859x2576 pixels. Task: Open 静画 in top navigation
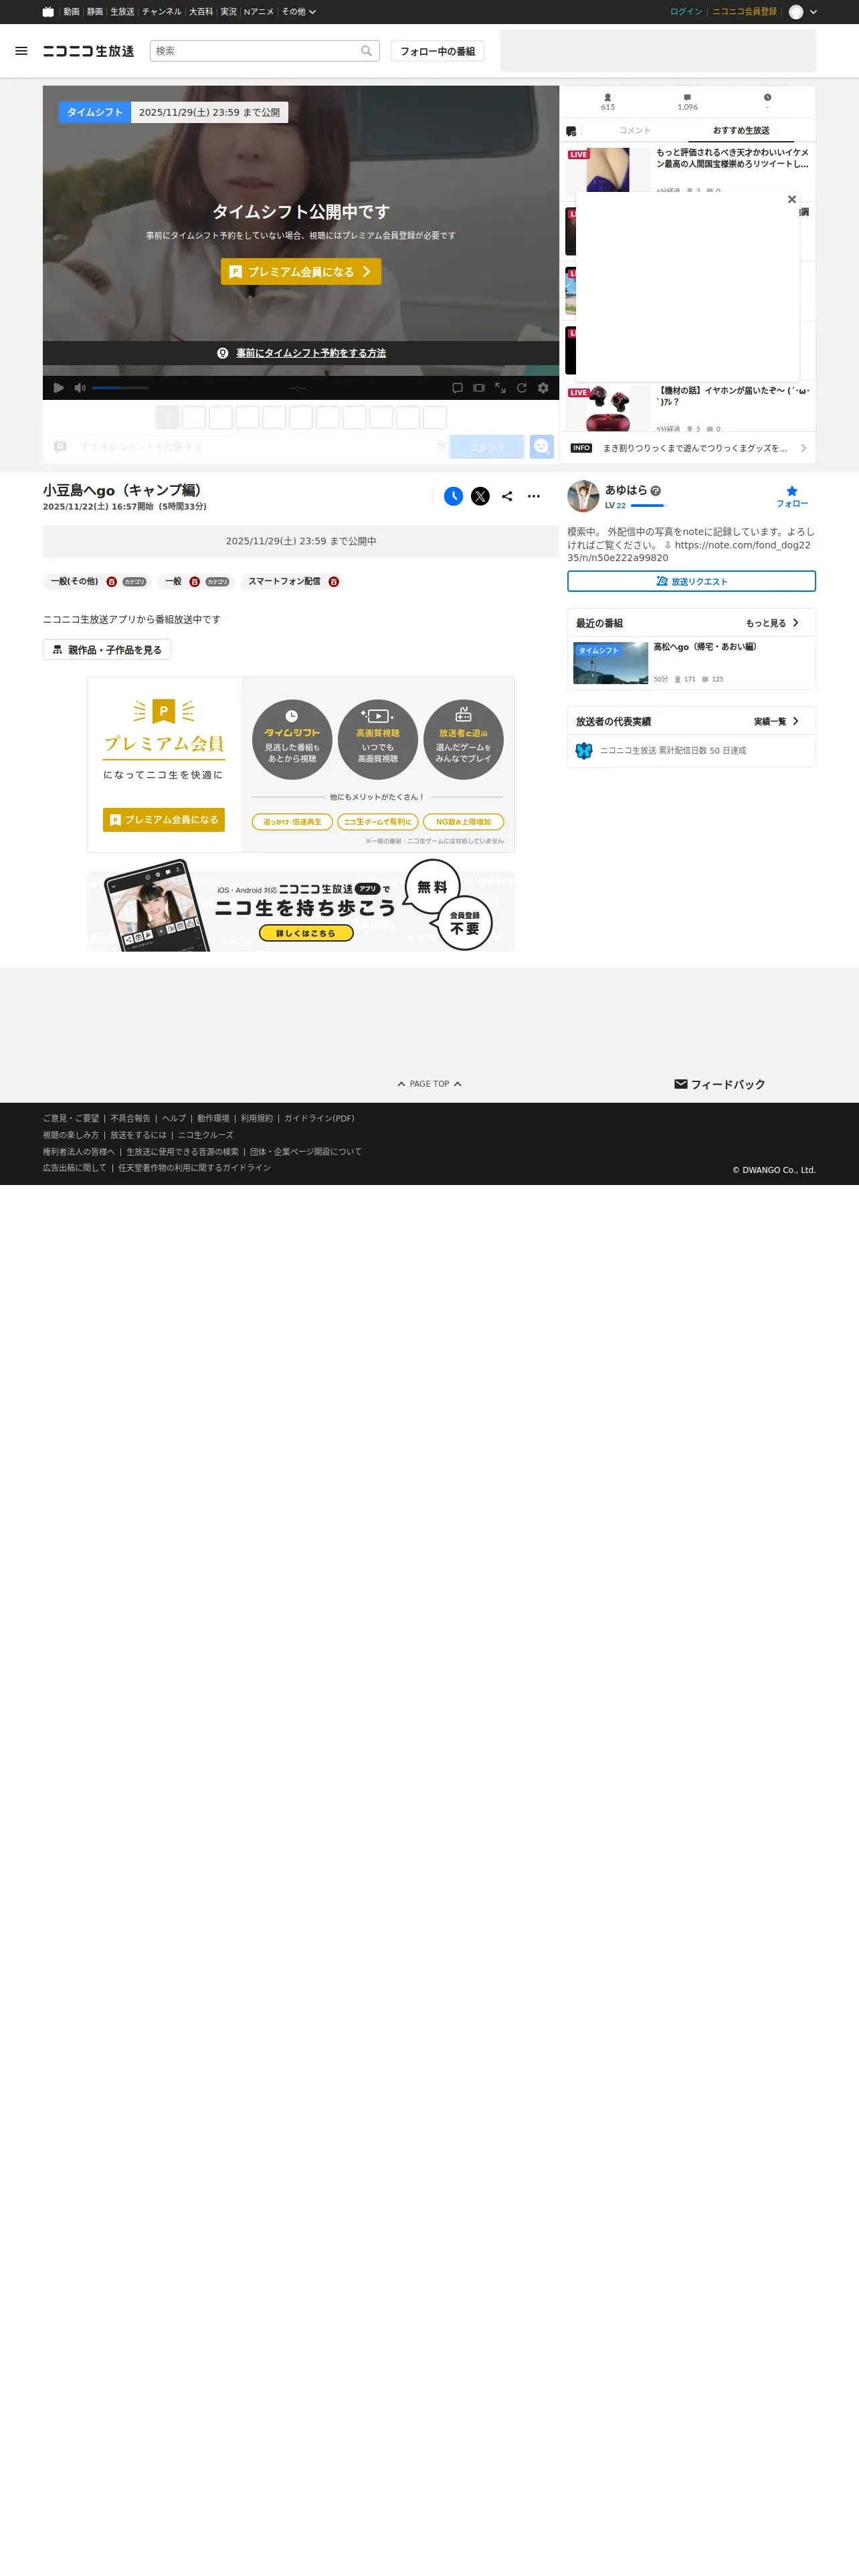tap(95, 12)
